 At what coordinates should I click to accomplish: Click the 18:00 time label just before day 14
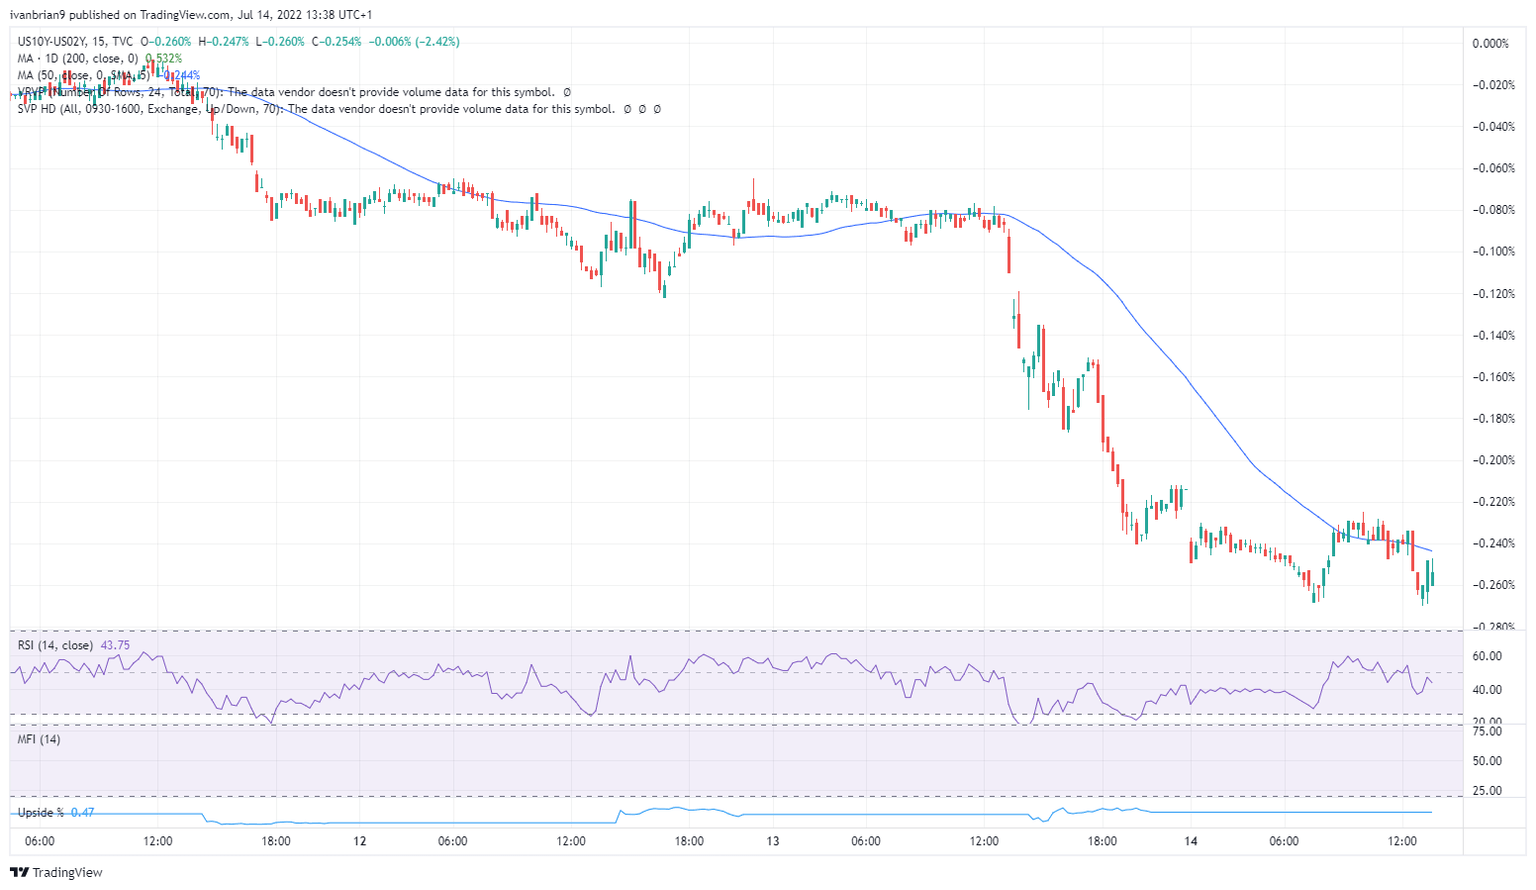[1102, 842]
